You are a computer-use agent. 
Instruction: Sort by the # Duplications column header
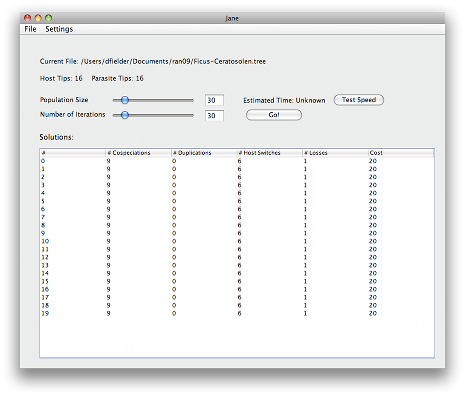click(204, 153)
